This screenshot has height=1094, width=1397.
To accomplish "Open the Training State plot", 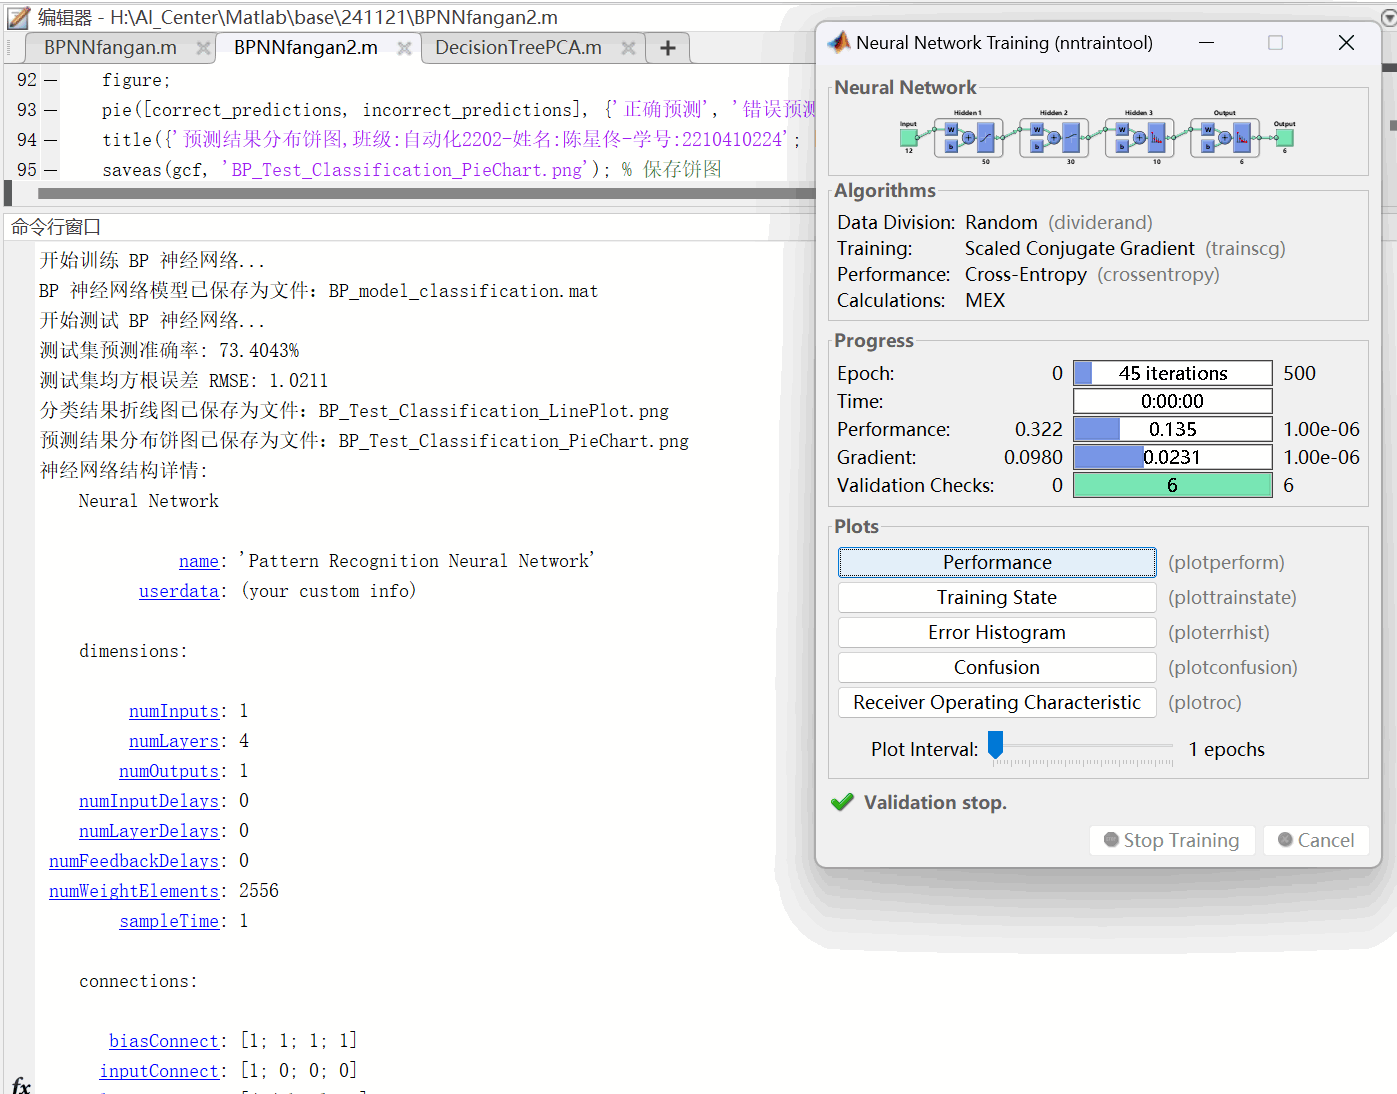I will pos(997,597).
